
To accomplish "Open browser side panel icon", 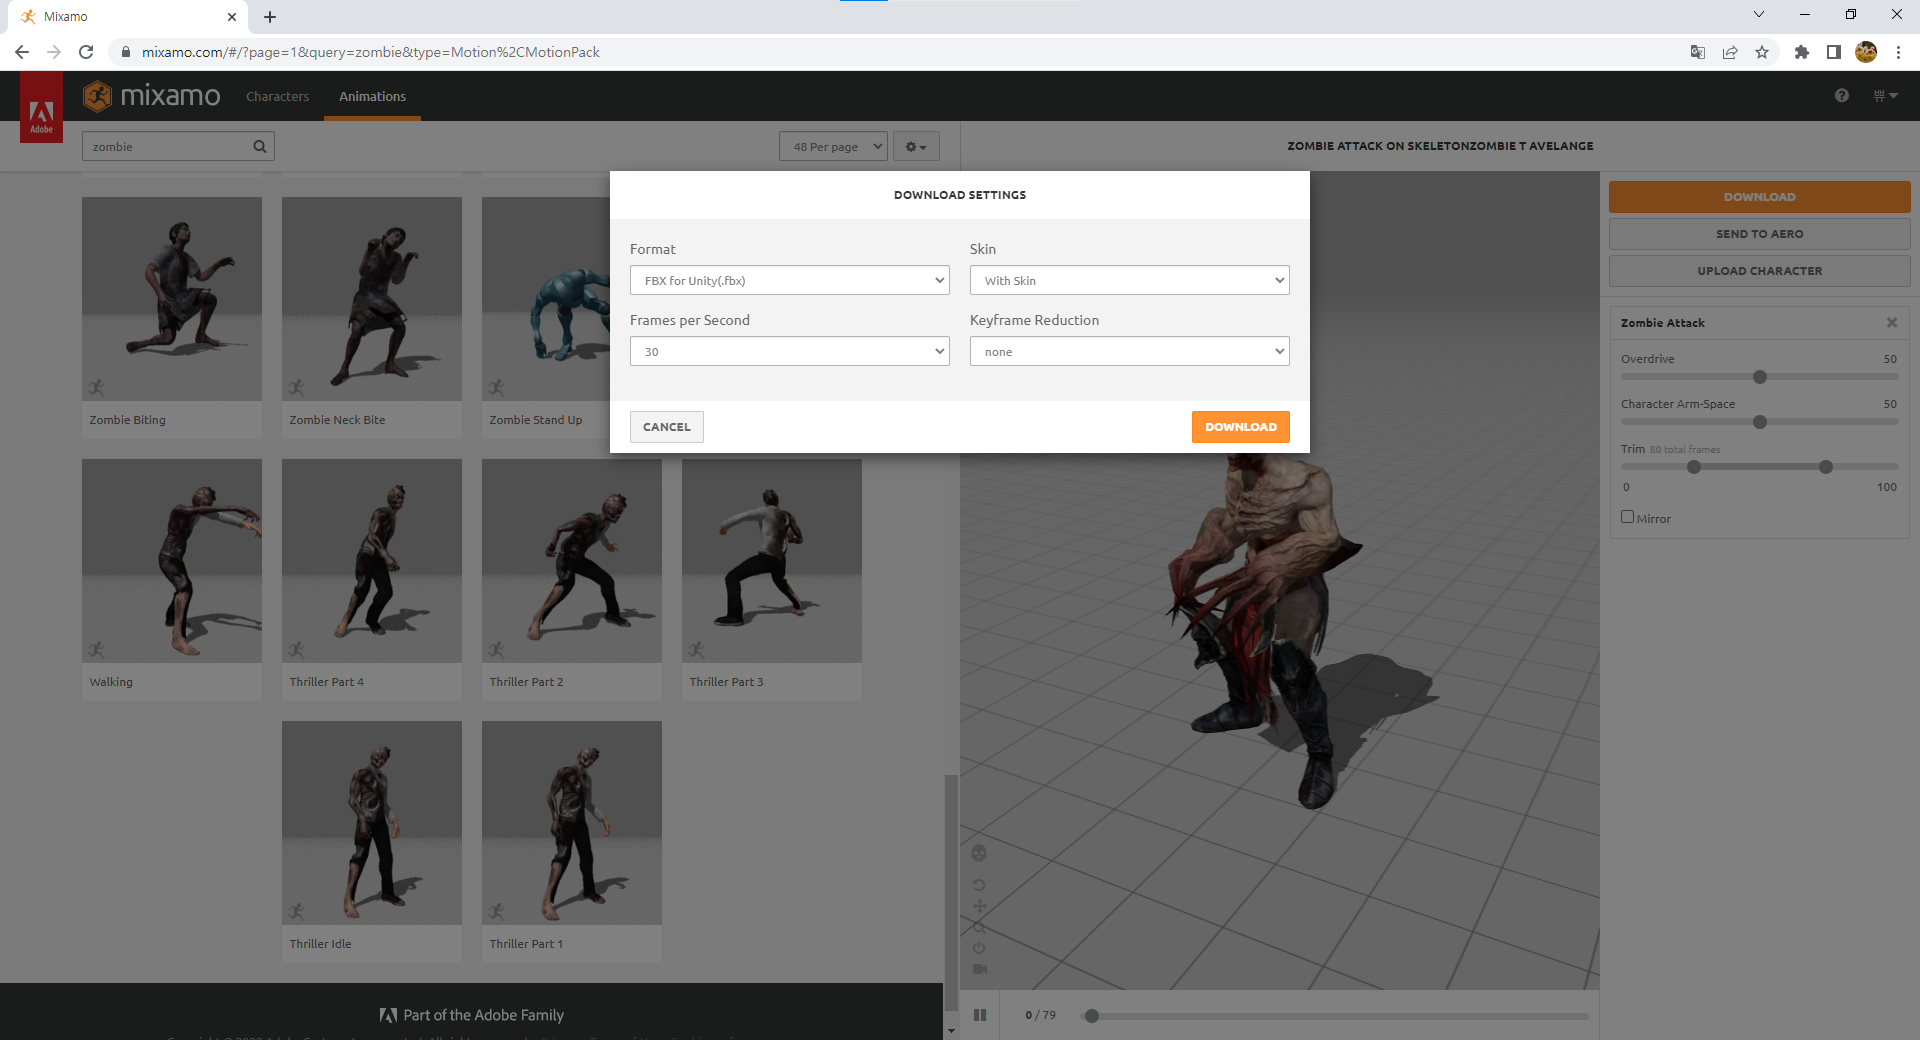I will [x=1834, y=52].
